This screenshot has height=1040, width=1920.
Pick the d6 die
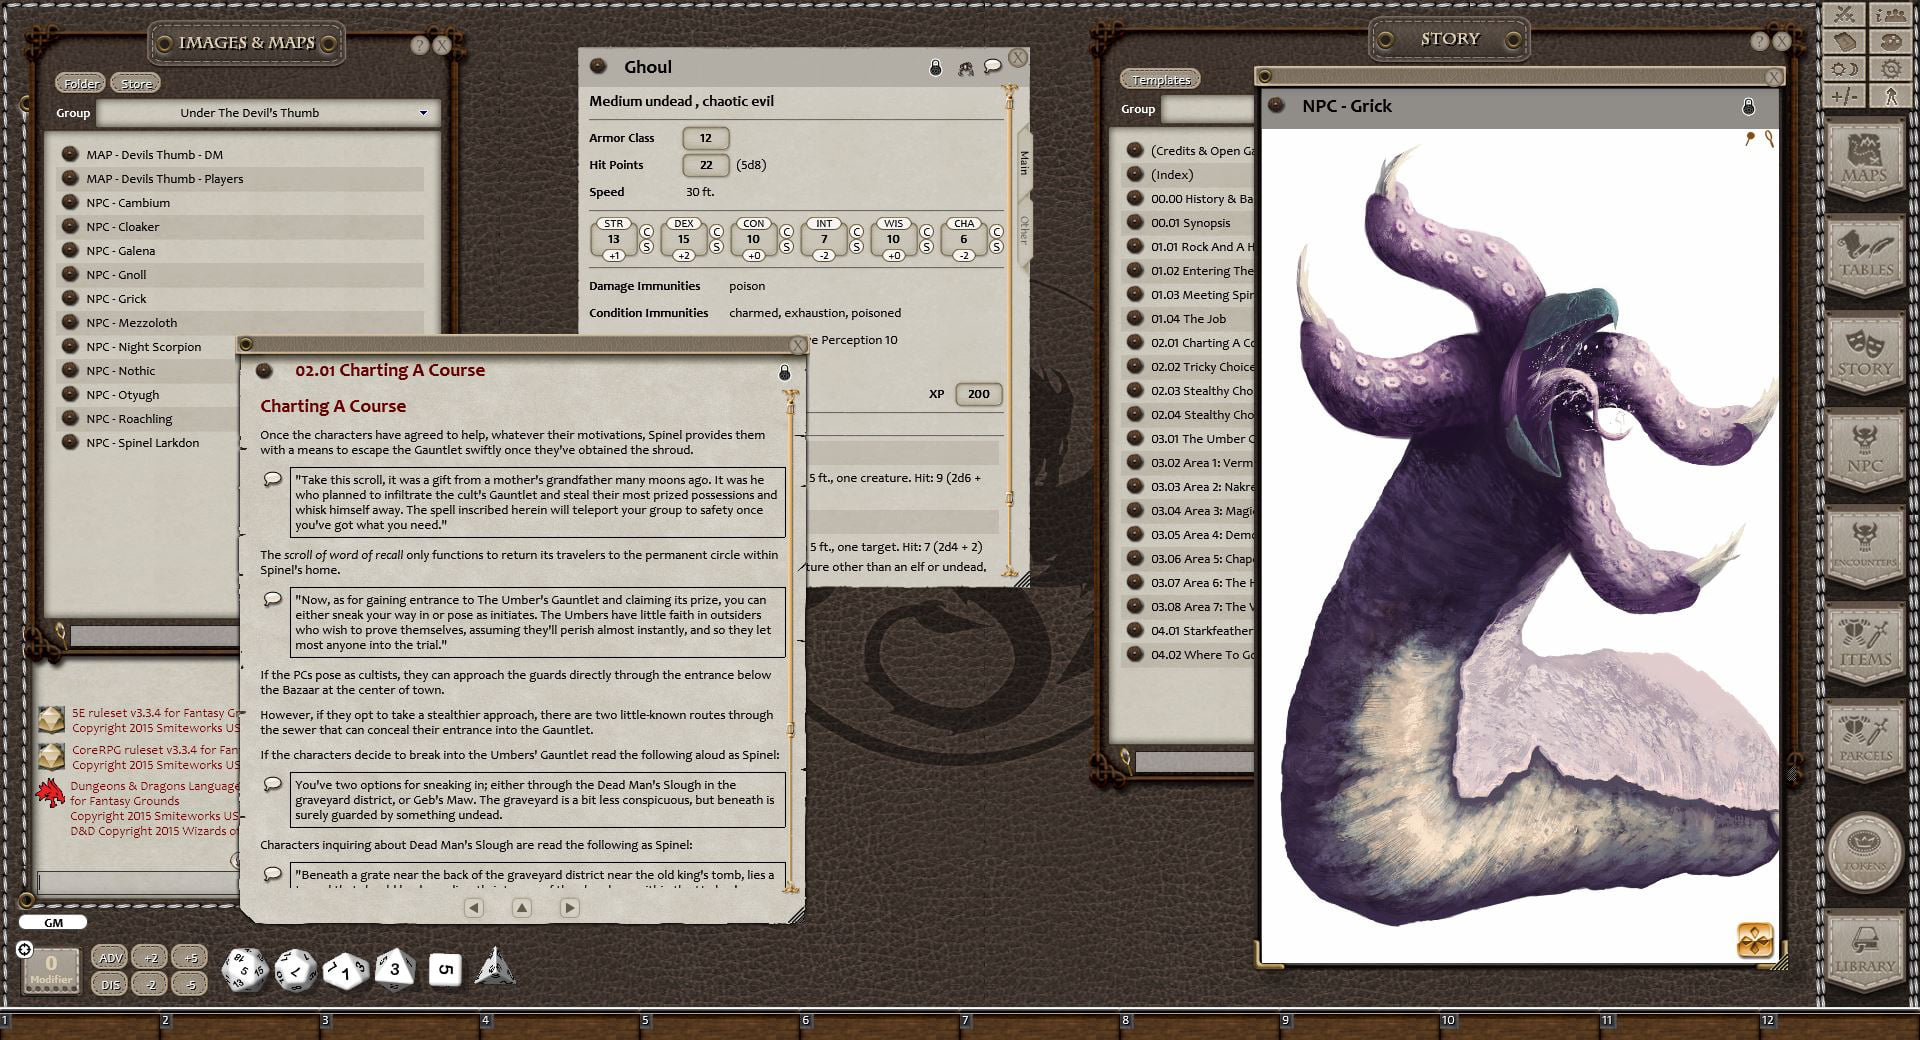(x=446, y=969)
